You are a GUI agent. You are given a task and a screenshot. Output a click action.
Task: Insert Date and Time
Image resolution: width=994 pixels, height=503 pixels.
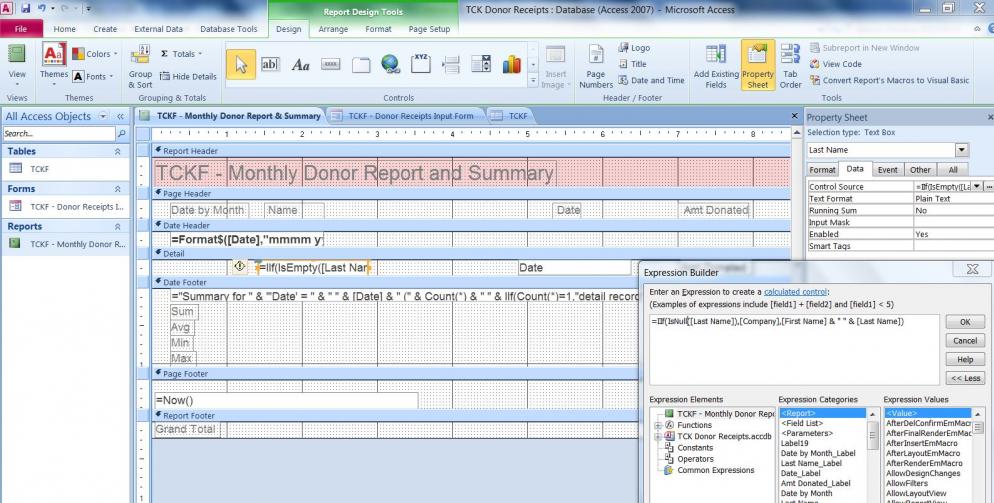[x=651, y=81]
